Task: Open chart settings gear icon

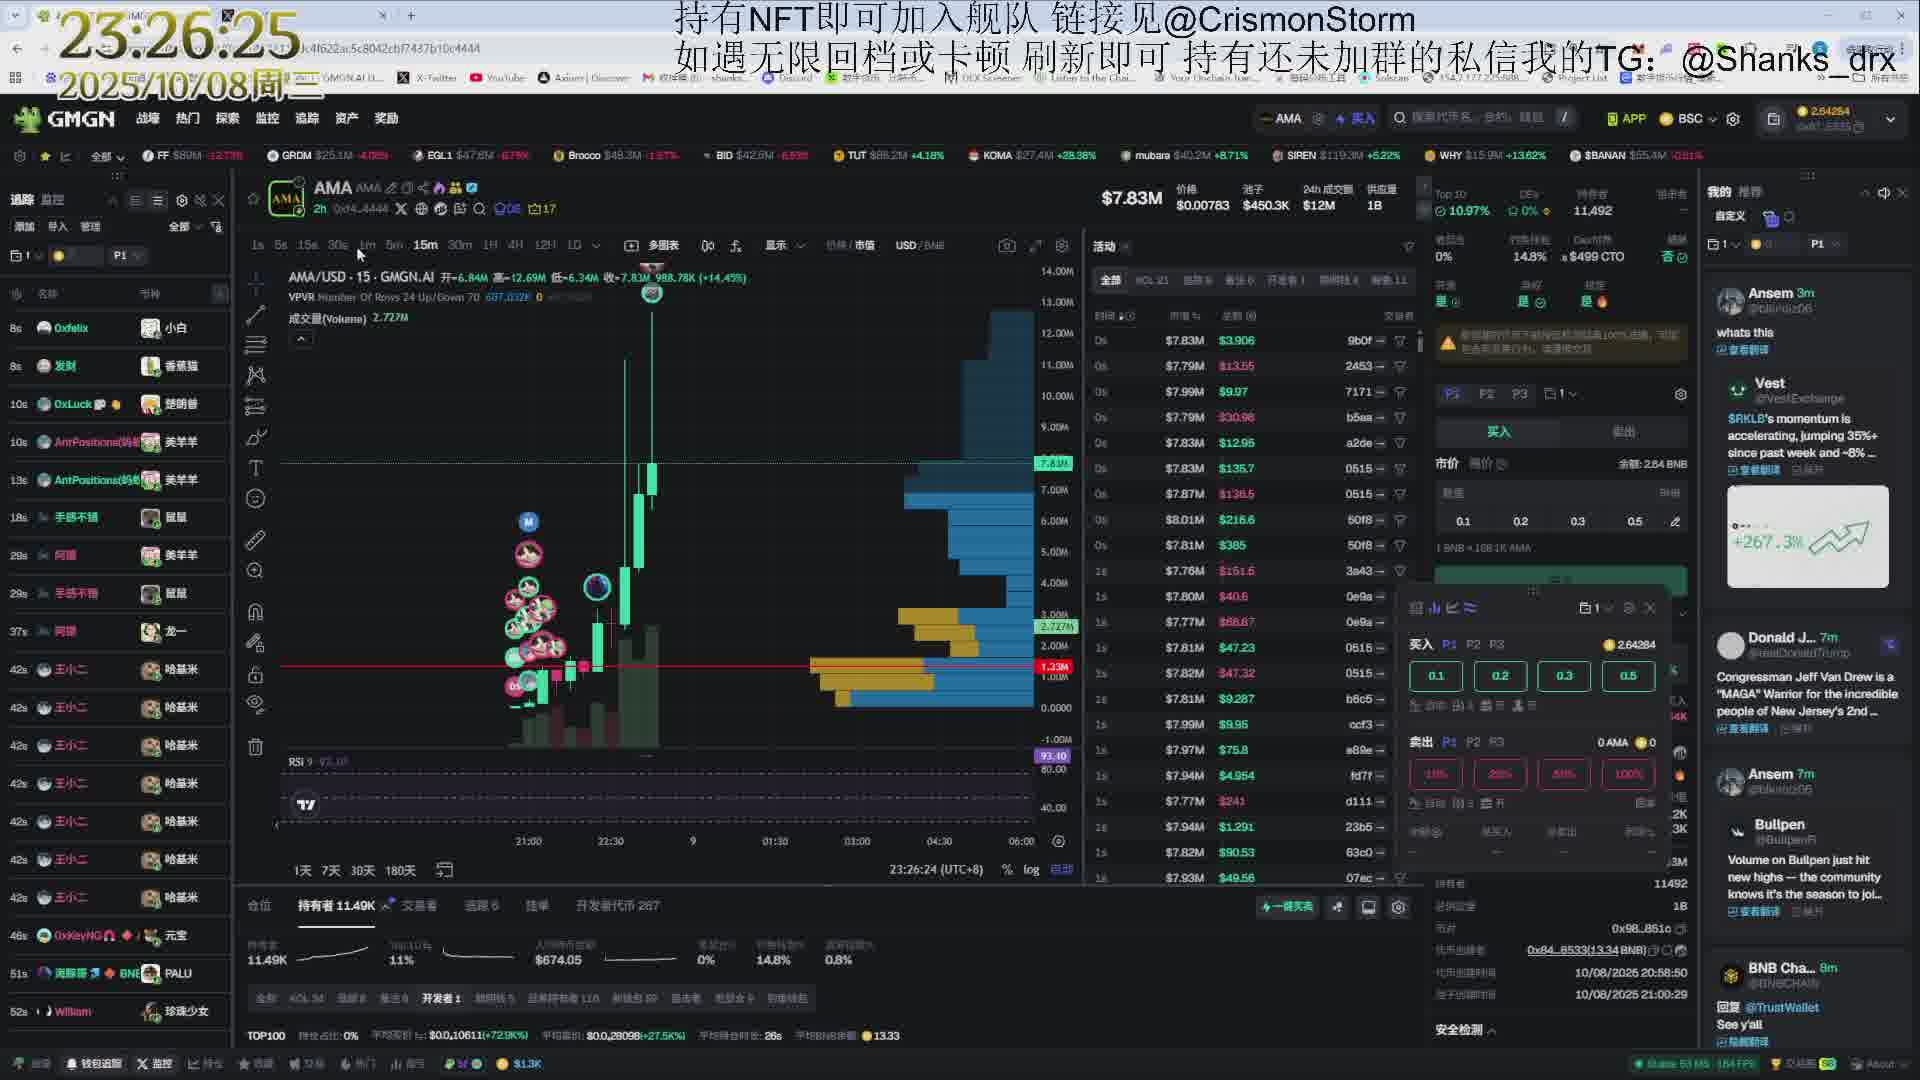Action: [x=1062, y=245]
